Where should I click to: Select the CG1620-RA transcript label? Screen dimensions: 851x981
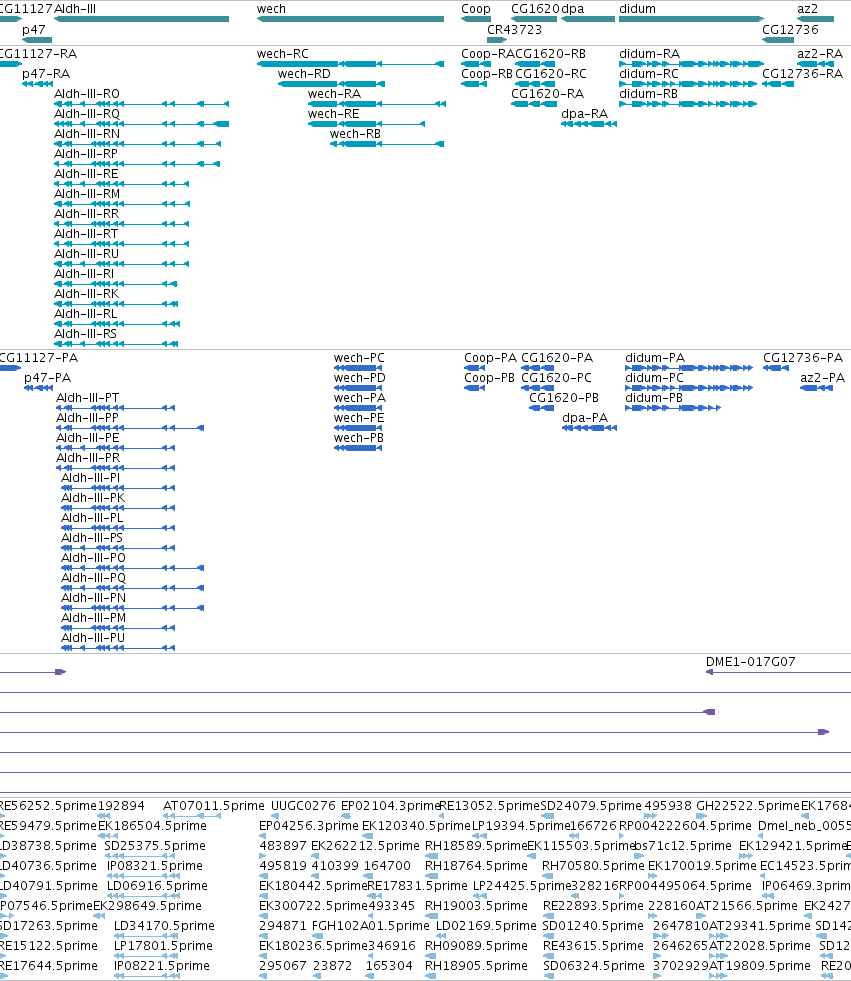click(x=548, y=94)
